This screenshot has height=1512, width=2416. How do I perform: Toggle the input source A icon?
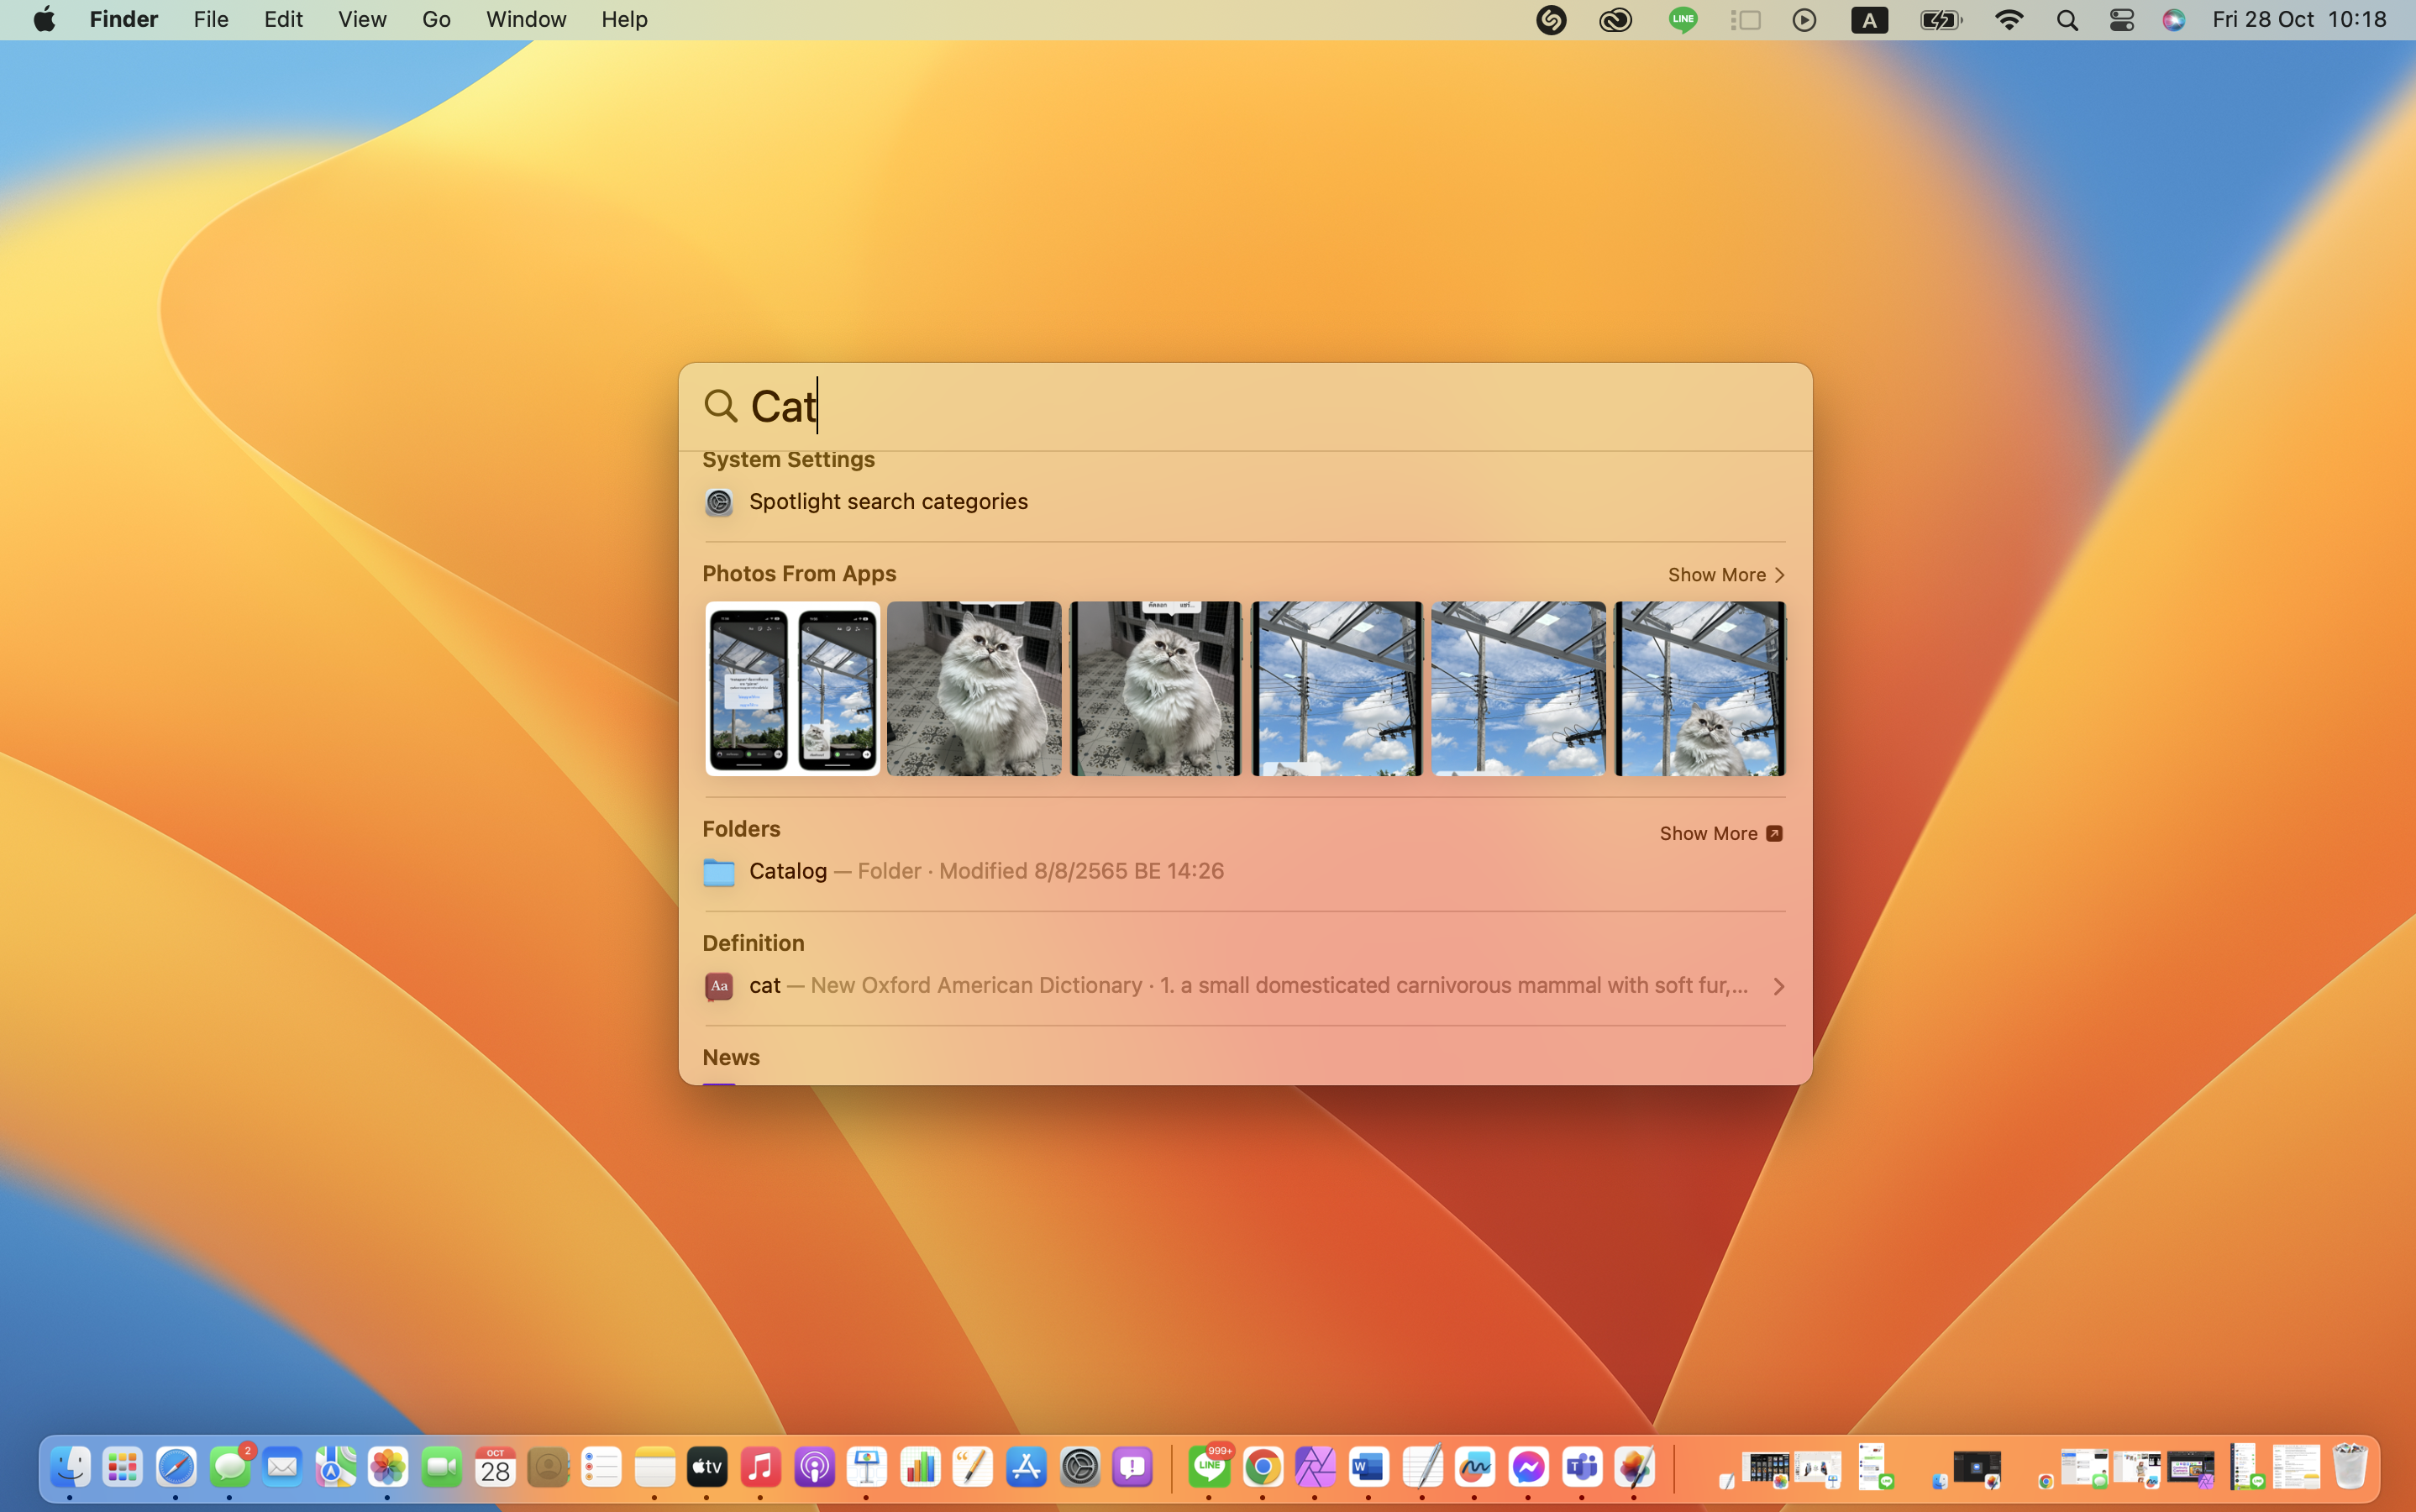1868,20
